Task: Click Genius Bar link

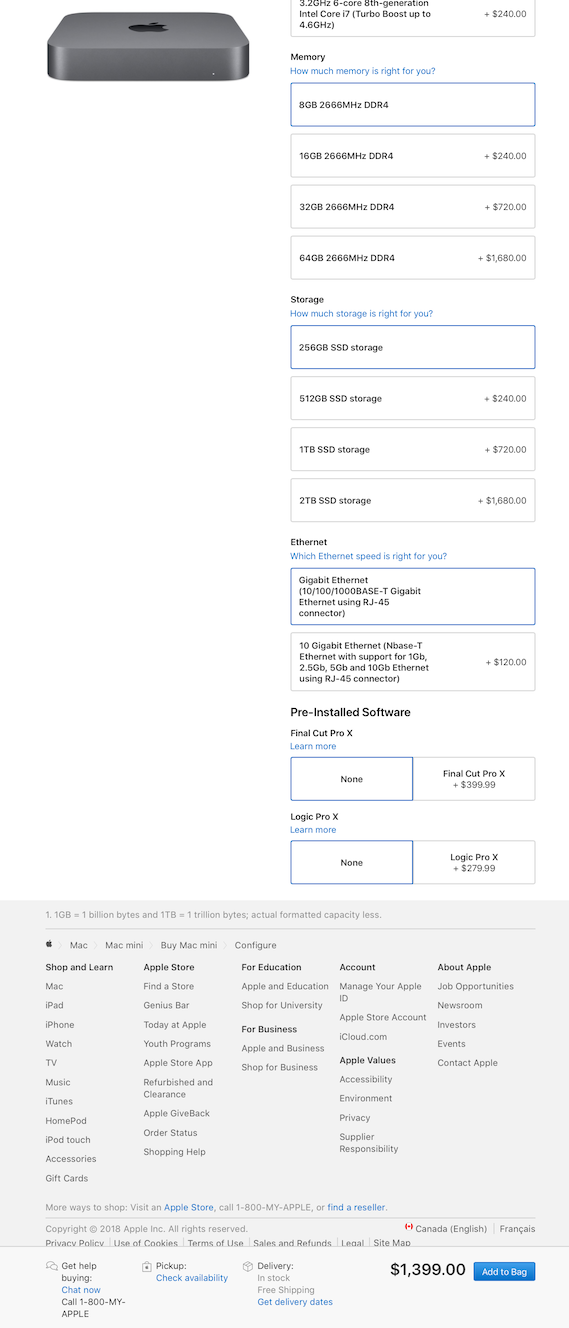Action: (166, 1005)
